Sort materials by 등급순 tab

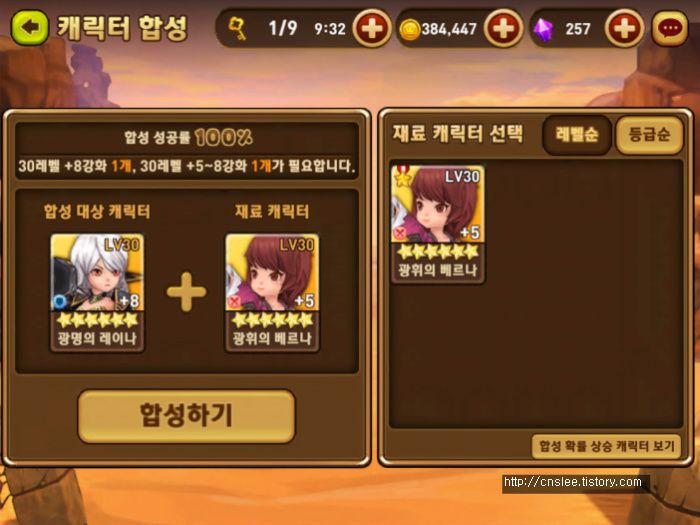pos(649,134)
